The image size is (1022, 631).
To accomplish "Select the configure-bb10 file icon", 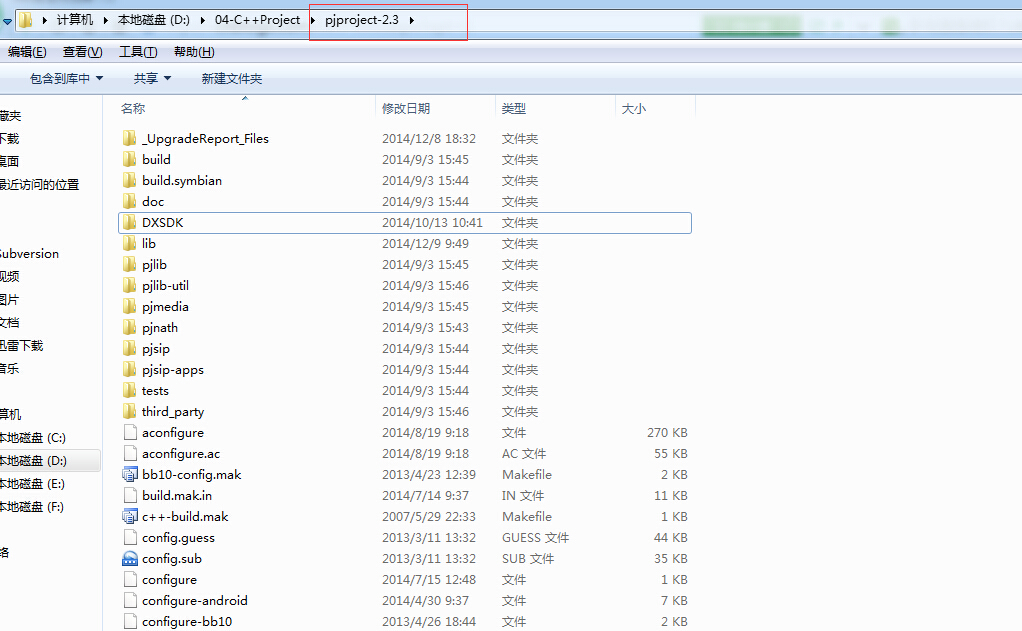I will (130, 621).
